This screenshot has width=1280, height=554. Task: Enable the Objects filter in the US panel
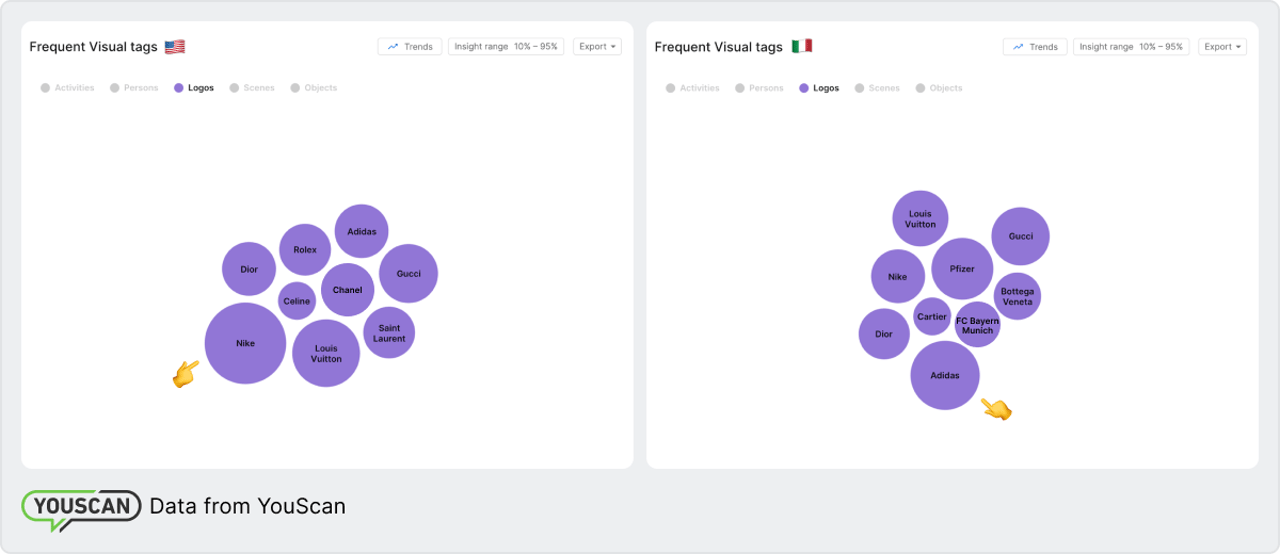314,88
